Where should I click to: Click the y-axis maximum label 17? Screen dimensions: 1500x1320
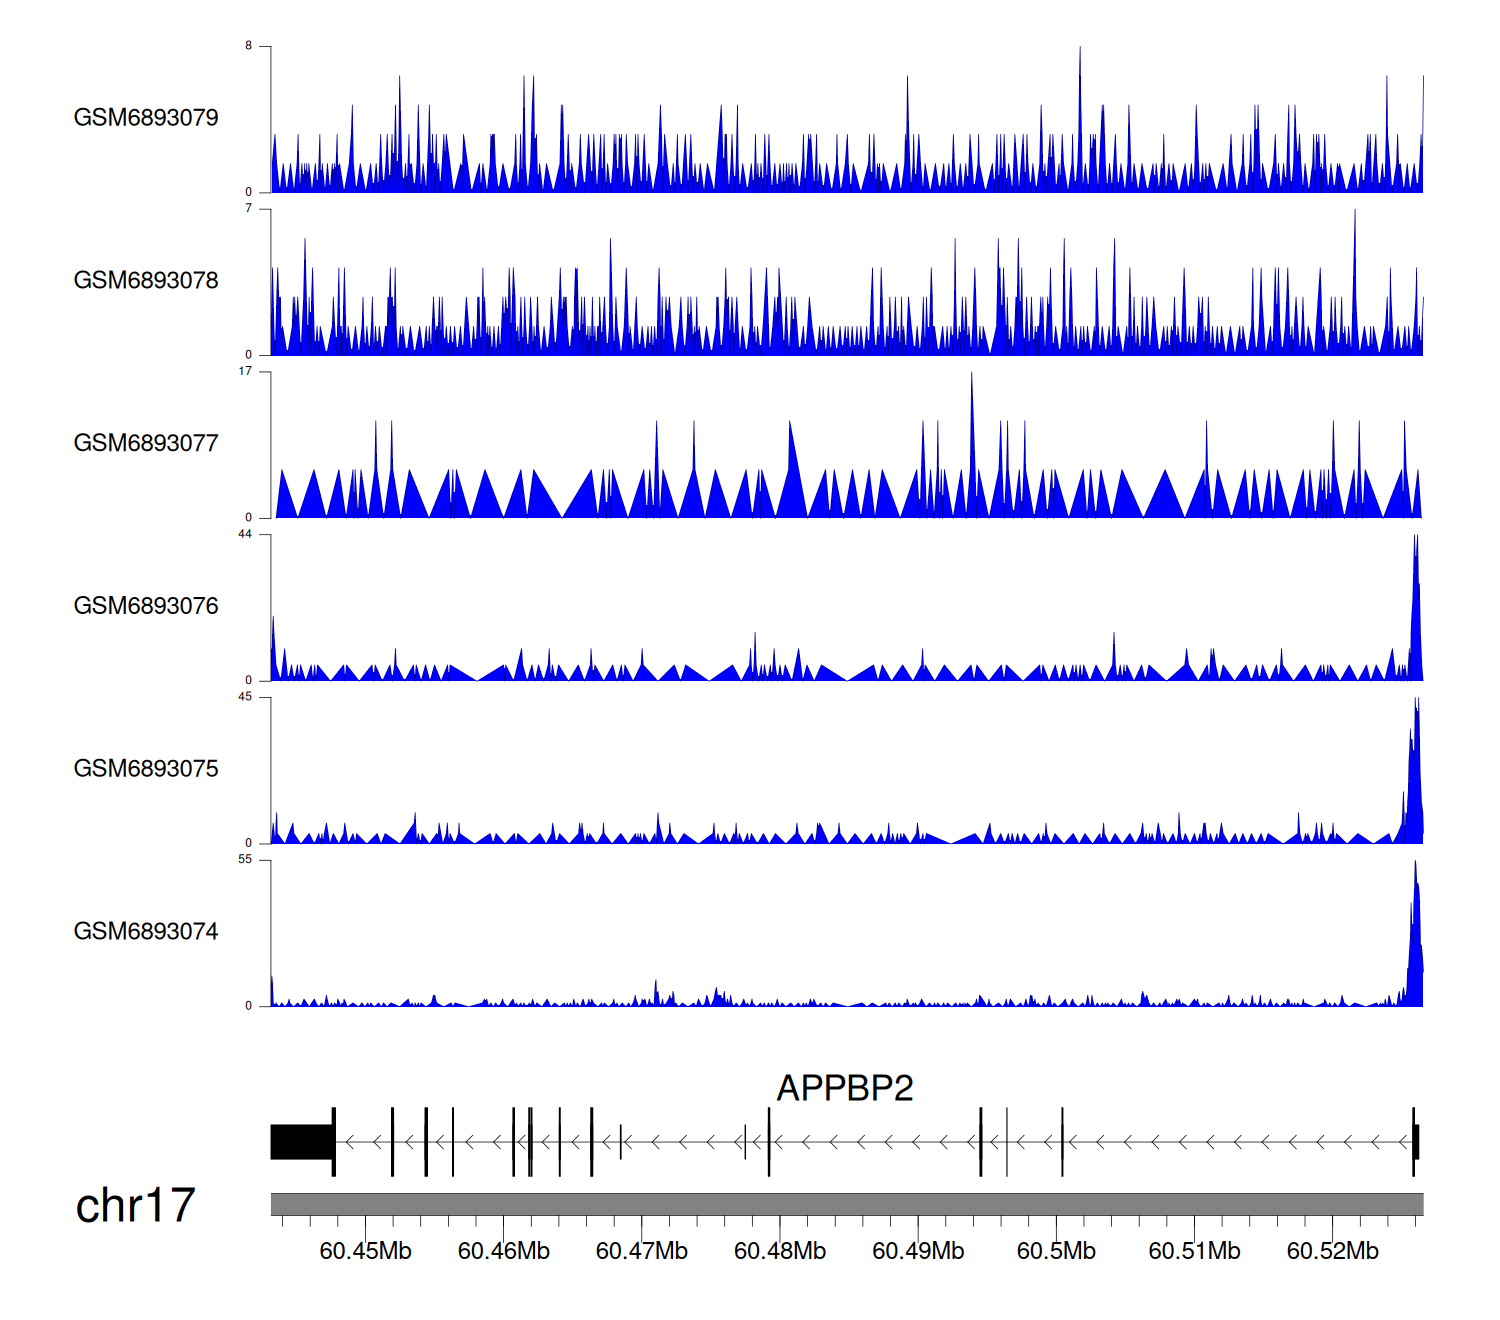point(245,372)
